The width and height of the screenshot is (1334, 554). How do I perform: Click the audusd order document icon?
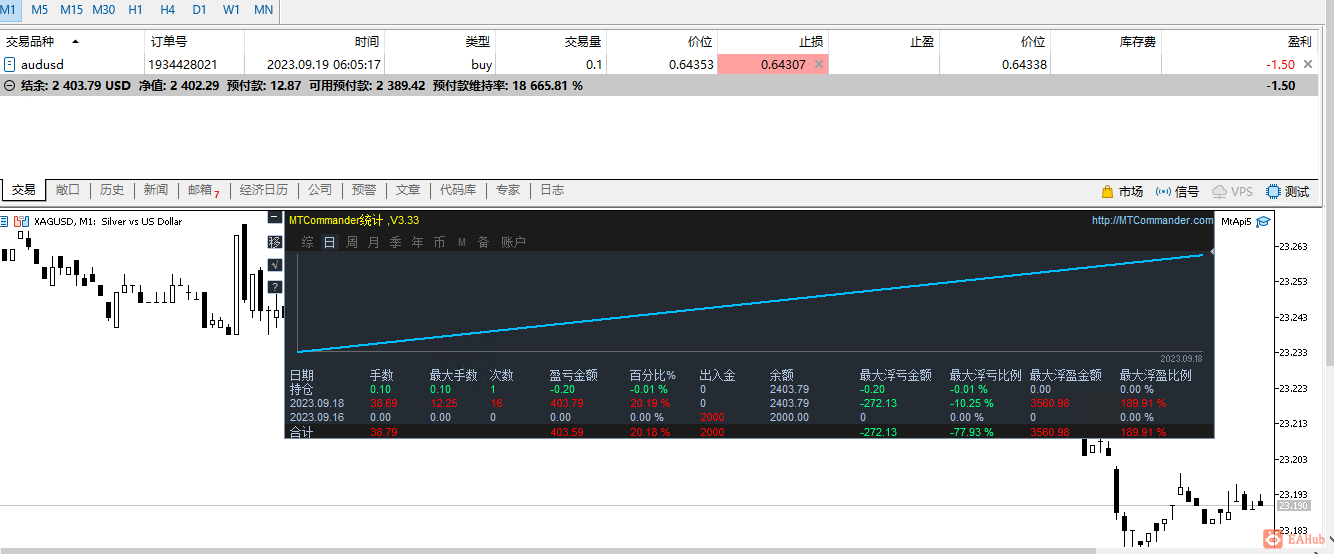(9, 64)
